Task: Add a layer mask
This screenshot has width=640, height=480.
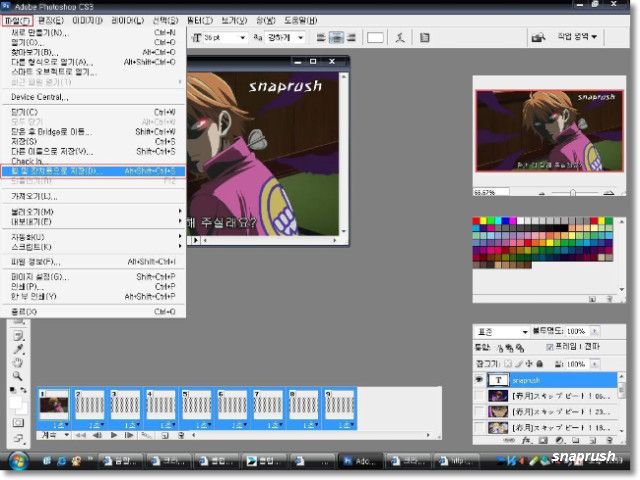Action: [543, 440]
